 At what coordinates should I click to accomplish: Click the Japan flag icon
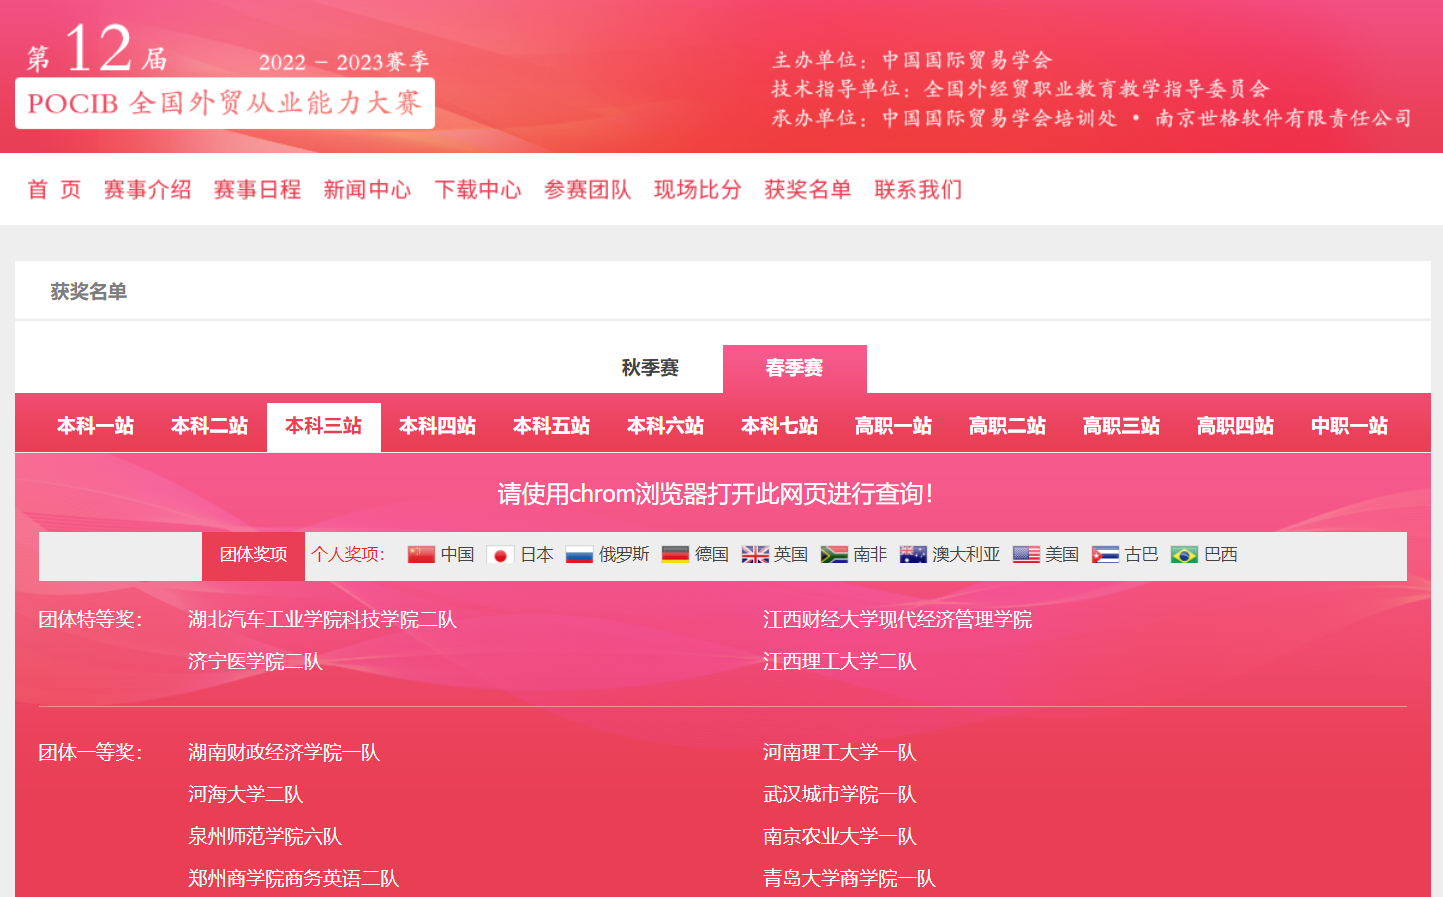click(500, 554)
